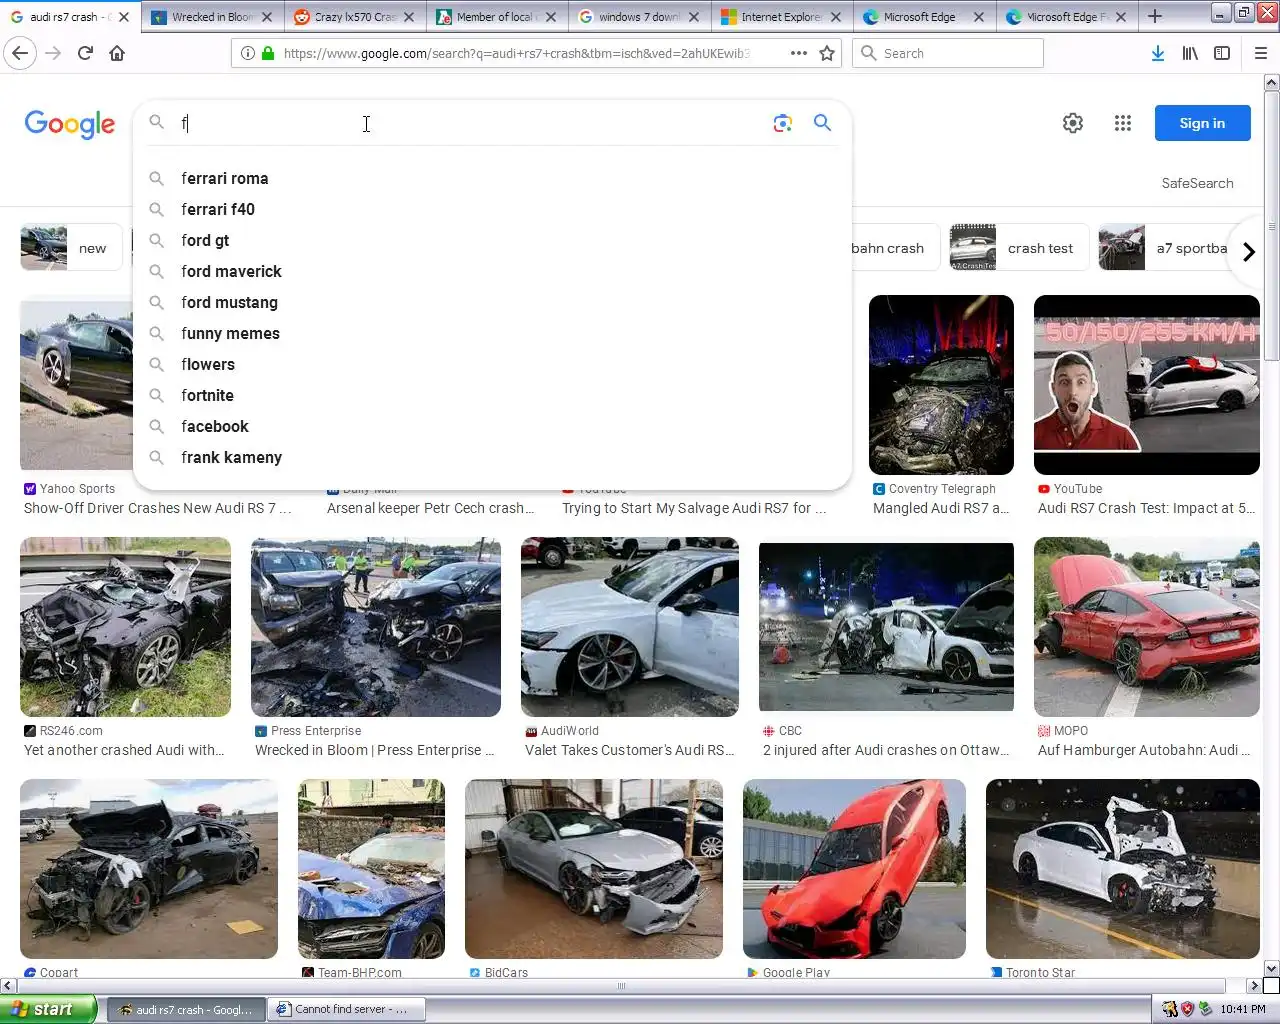Open the Windows Start menu

tap(48, 1009)
